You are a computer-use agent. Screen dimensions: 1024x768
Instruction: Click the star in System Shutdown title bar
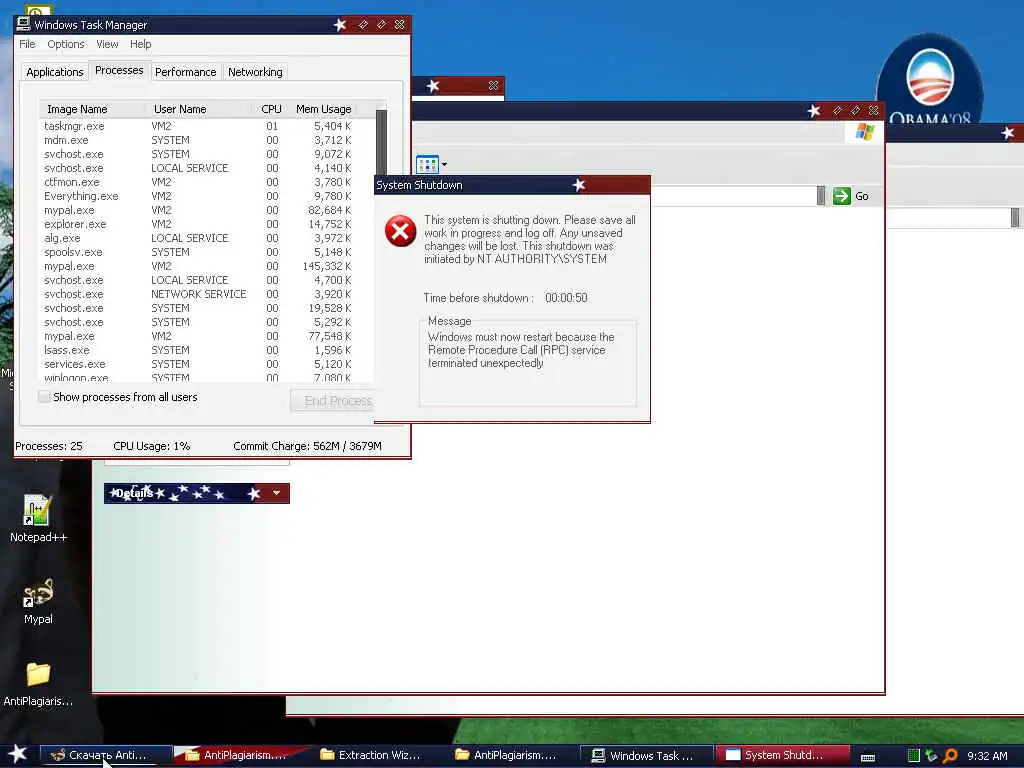(x=579, y=185)
